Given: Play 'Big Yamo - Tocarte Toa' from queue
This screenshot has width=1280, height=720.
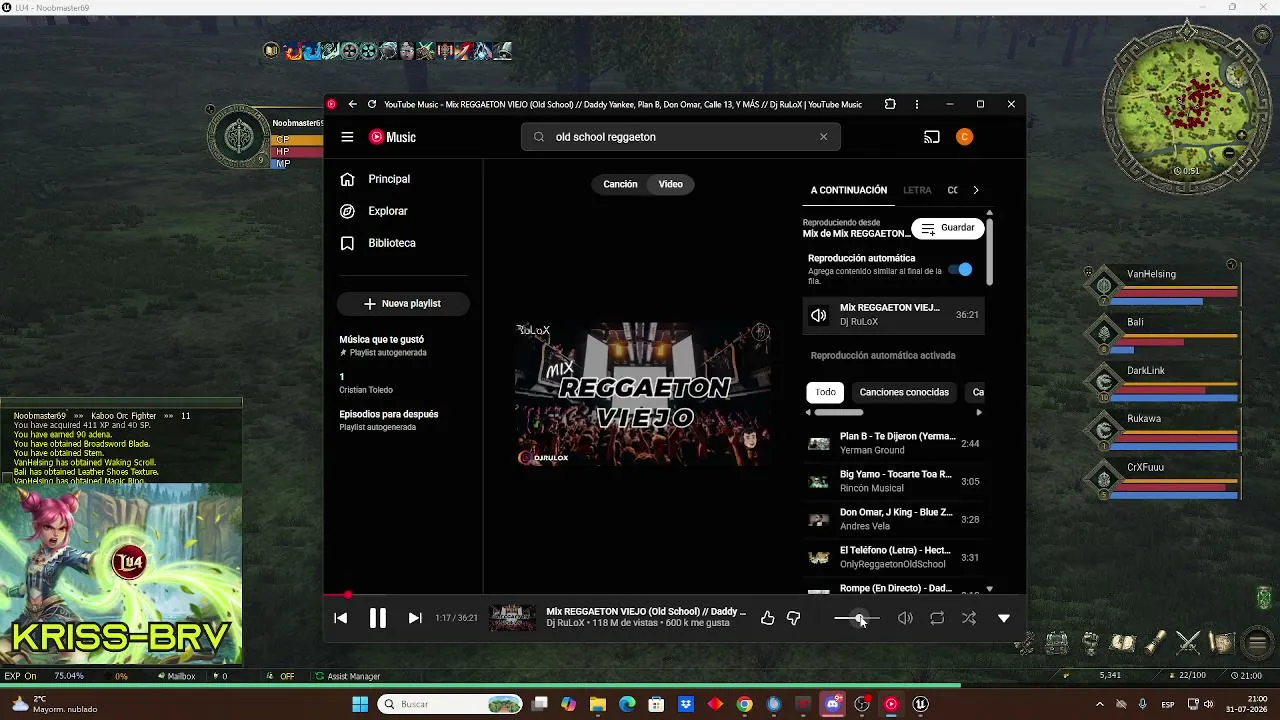Looking at the screenshot, I should click(894, 481).
